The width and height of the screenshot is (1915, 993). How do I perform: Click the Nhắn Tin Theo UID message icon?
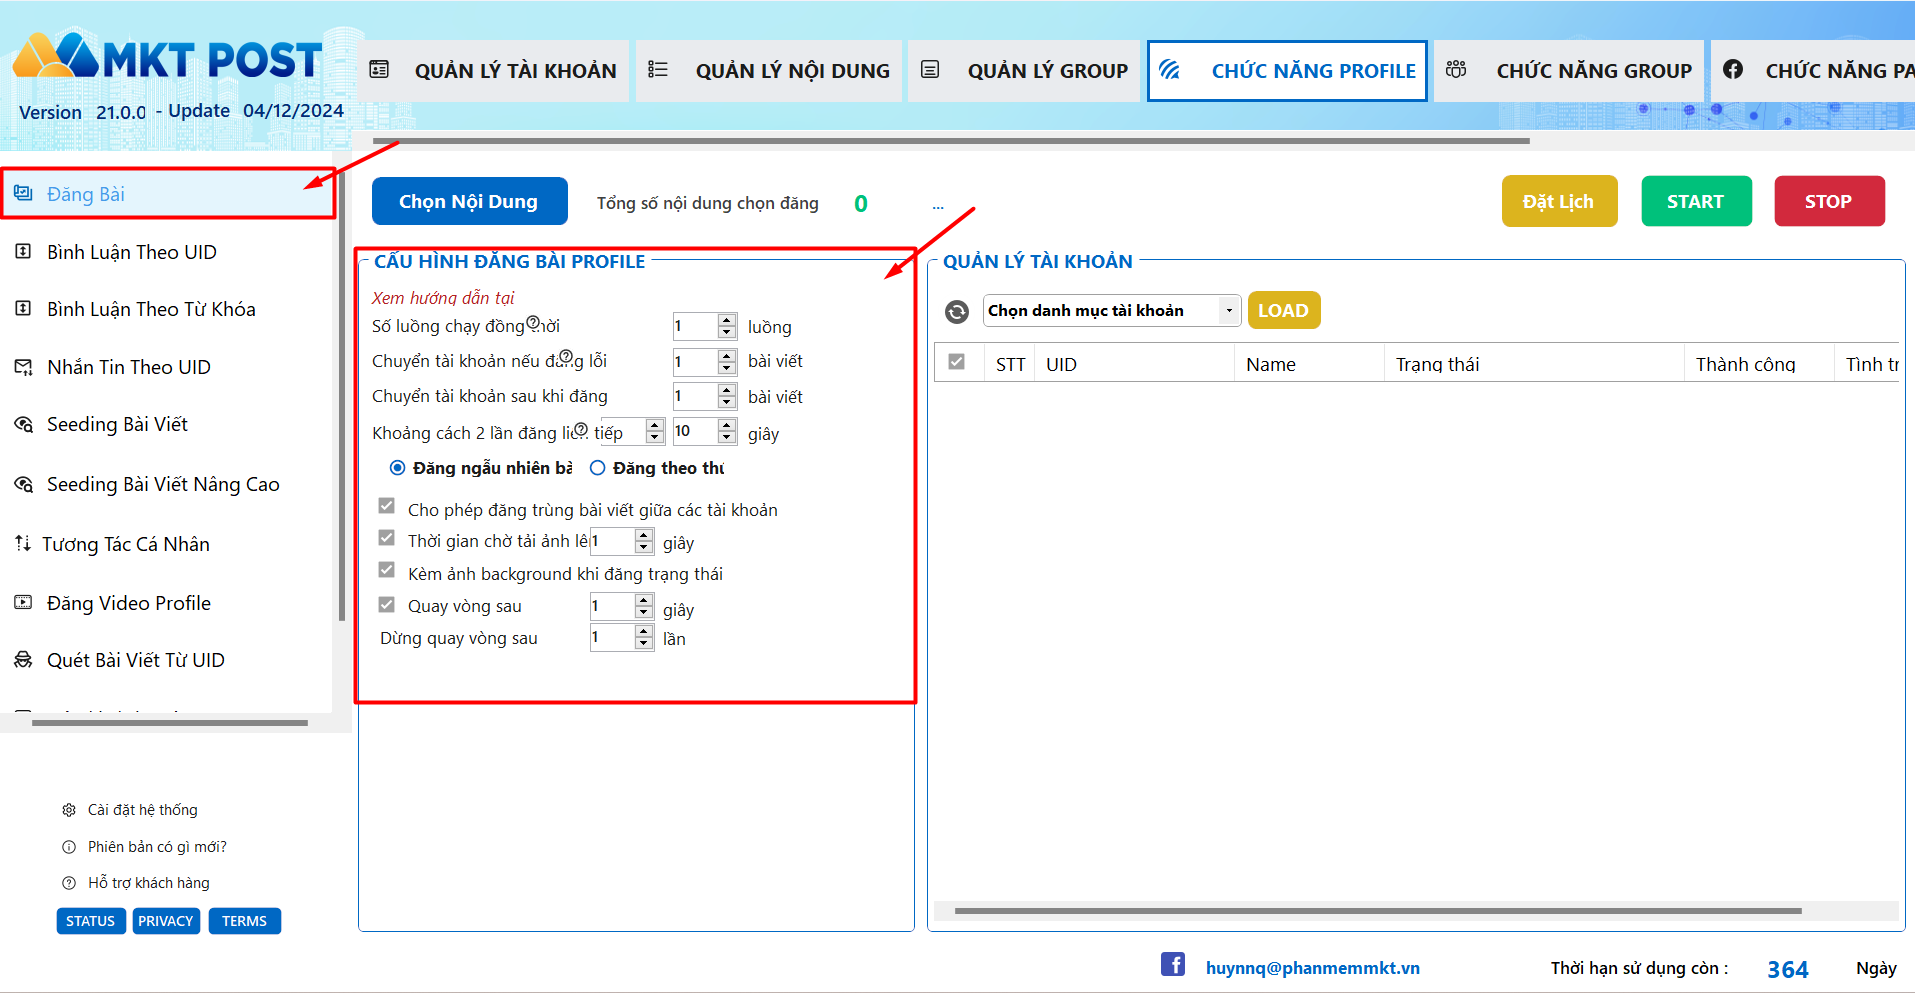tap(23, 367)
